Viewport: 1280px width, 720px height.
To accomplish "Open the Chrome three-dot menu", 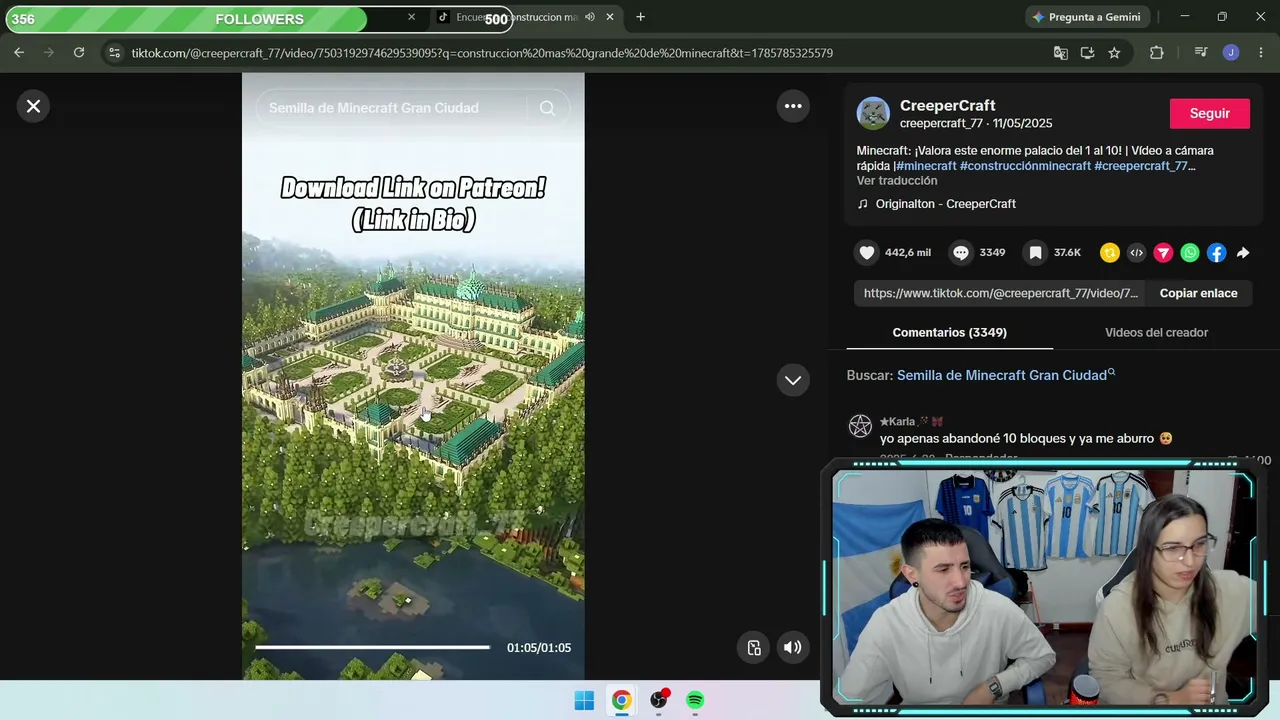I will tap(1260, 53).
